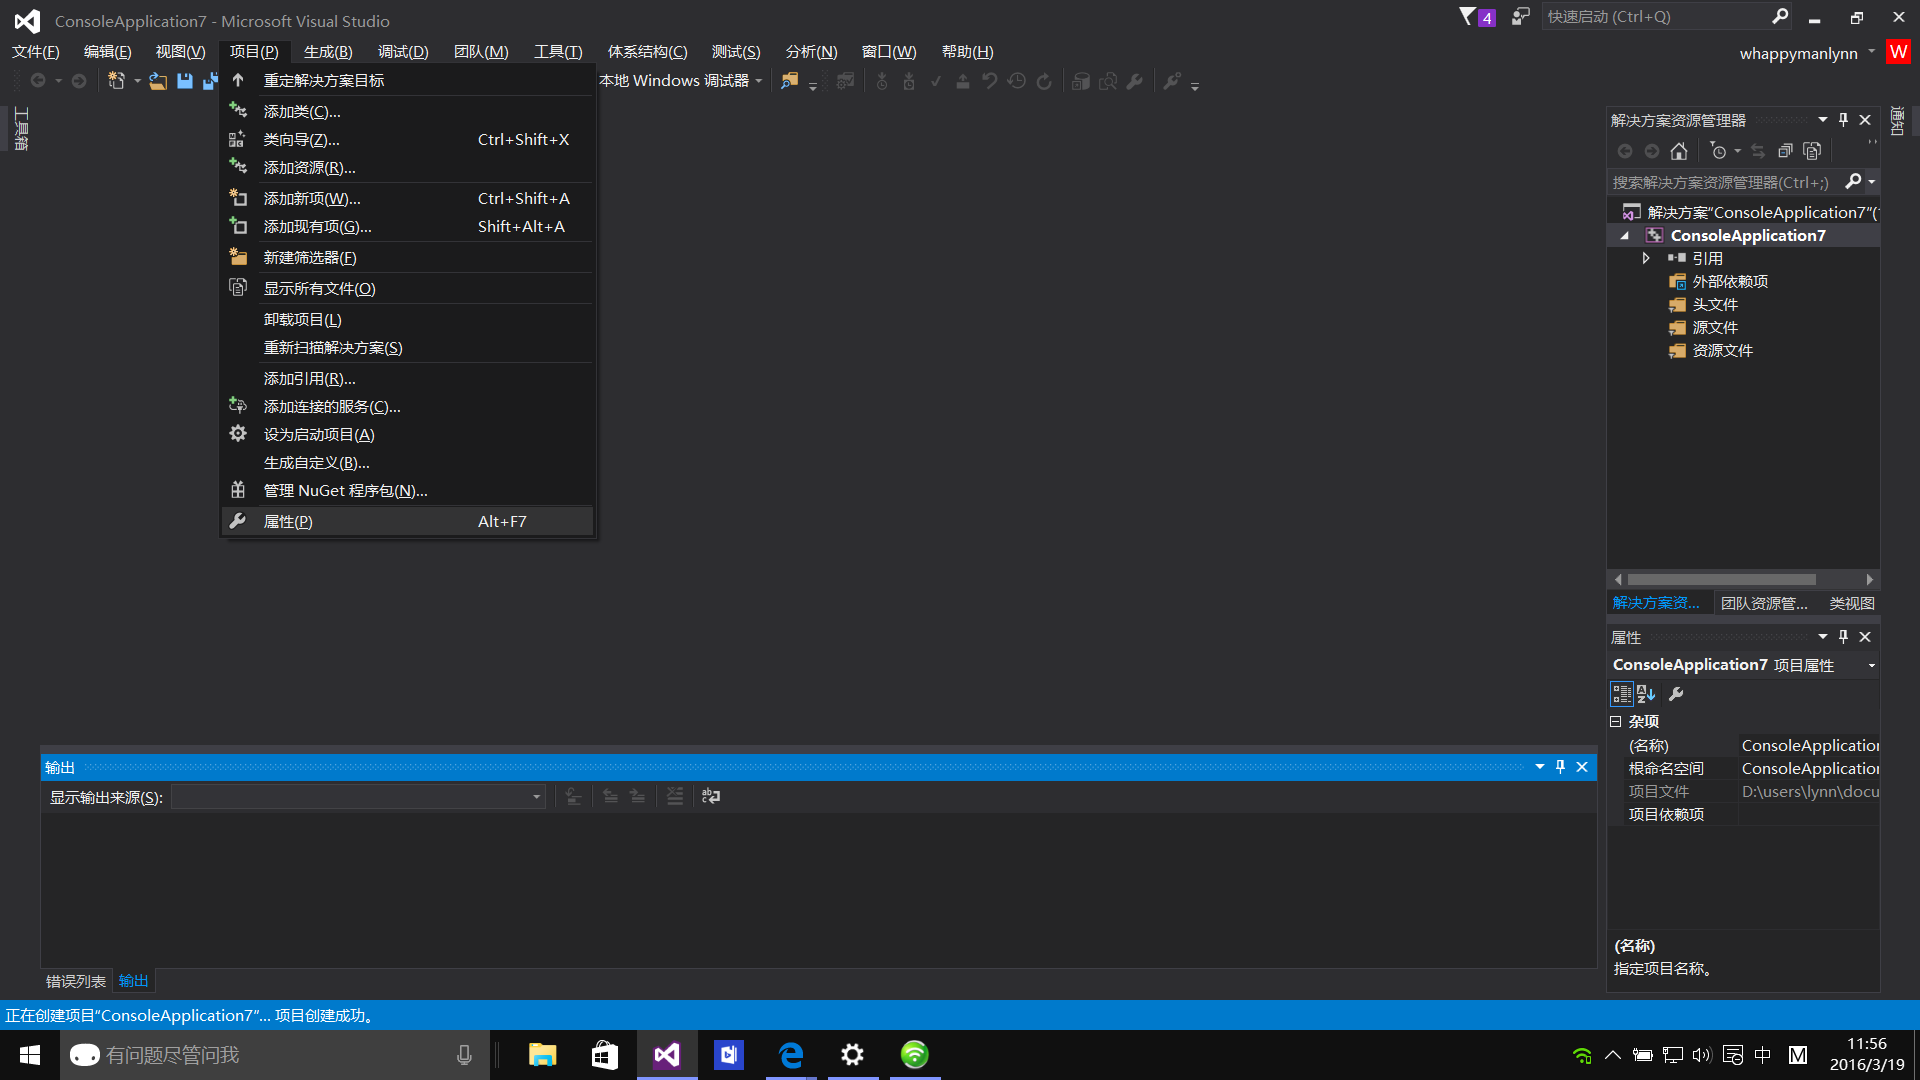1920x1080 pixels.
Task: Open Solution Explorer window options dropdown arrow
Action: [x=1822, y=120]
